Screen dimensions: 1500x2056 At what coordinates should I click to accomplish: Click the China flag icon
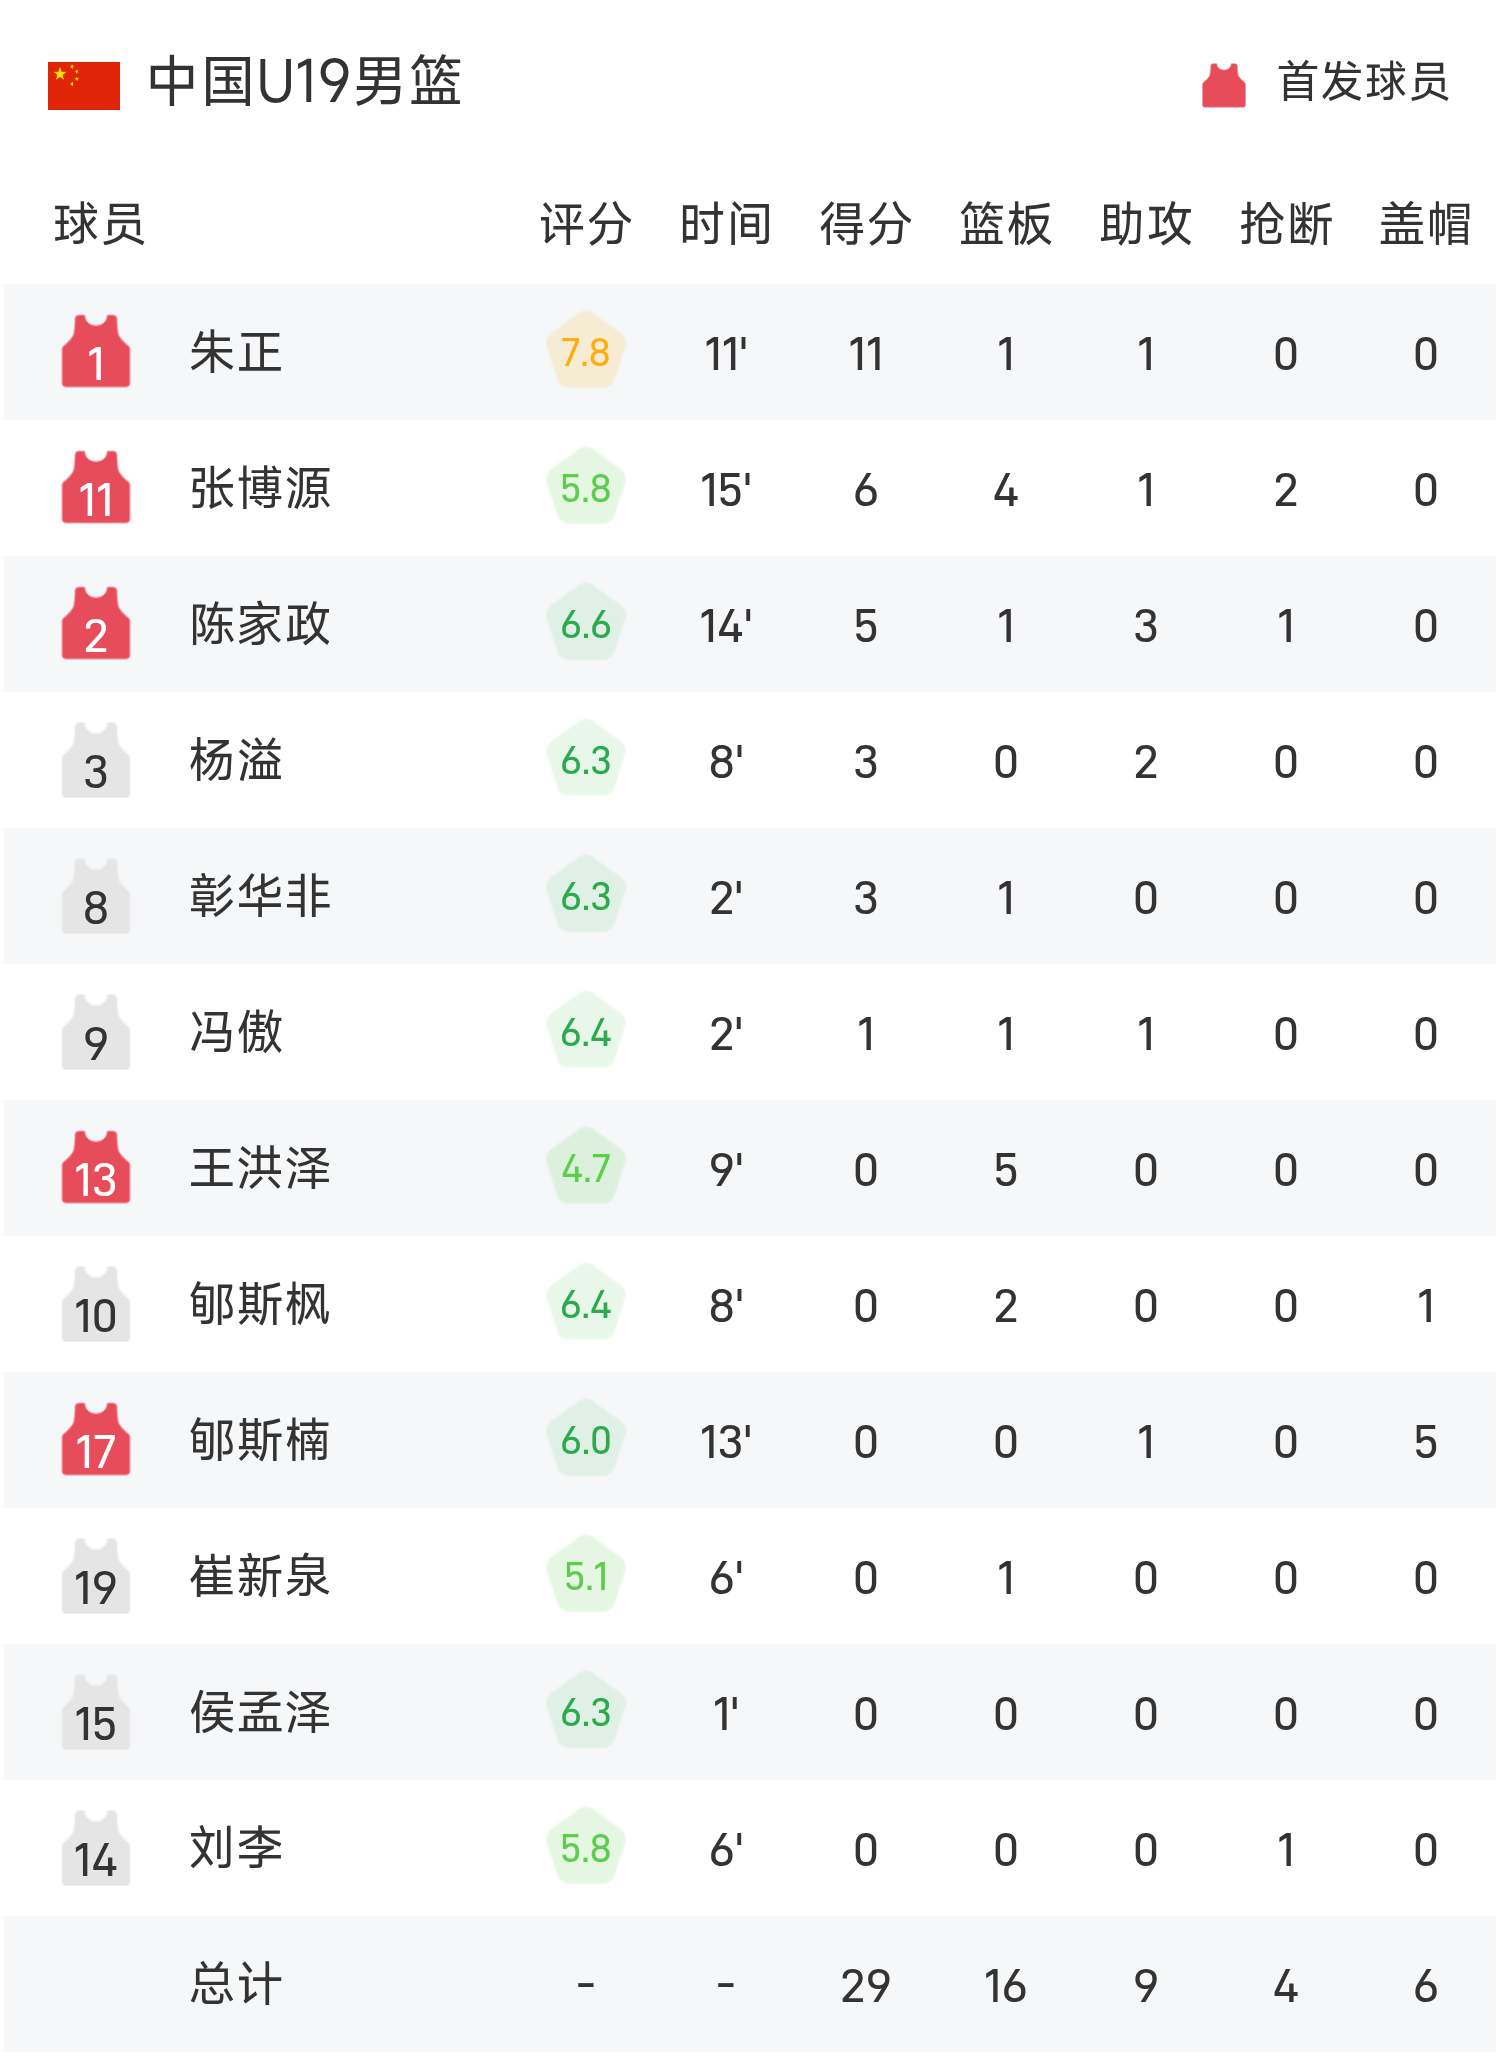coord(84,85)
